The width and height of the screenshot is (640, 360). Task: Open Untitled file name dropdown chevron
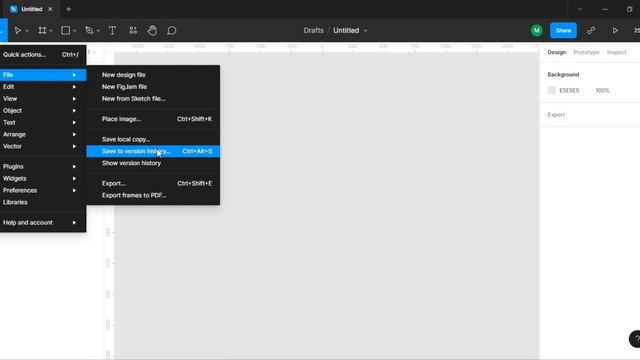(x=365, y=31)
